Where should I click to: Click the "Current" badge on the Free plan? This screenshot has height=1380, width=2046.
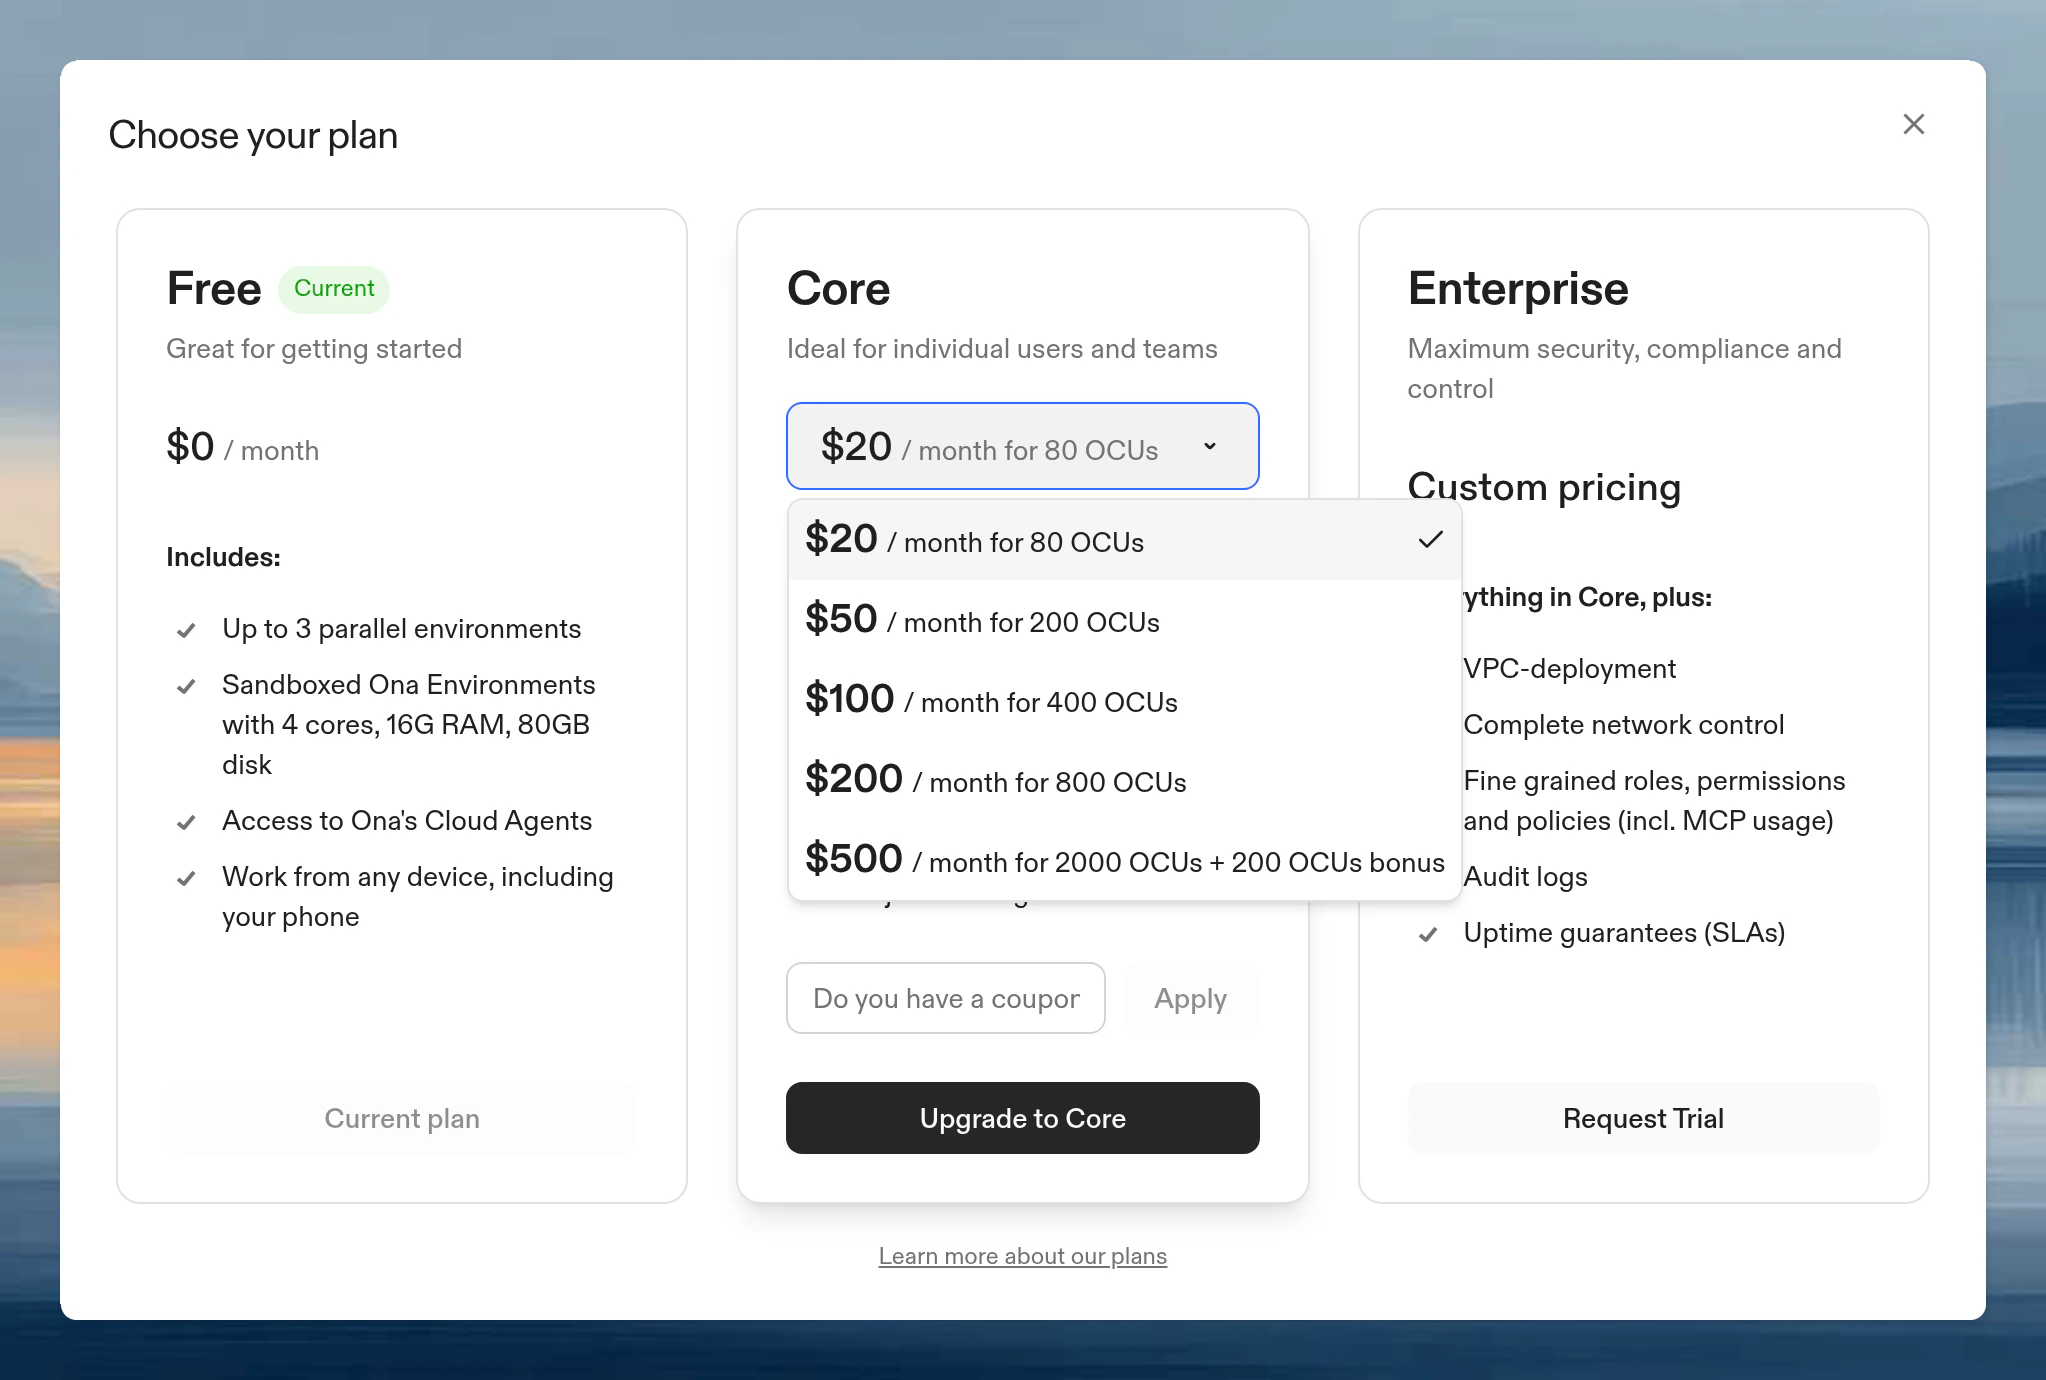click(334, 288)
